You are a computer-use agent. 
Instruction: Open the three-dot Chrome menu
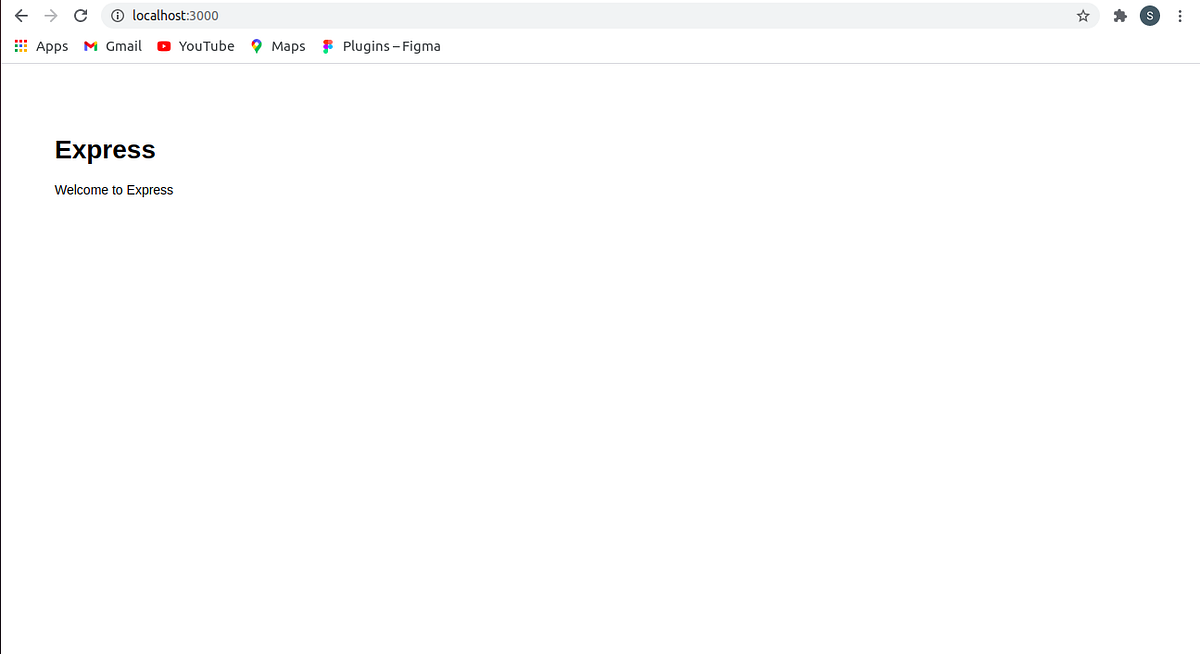click(x=1180, y=15)
